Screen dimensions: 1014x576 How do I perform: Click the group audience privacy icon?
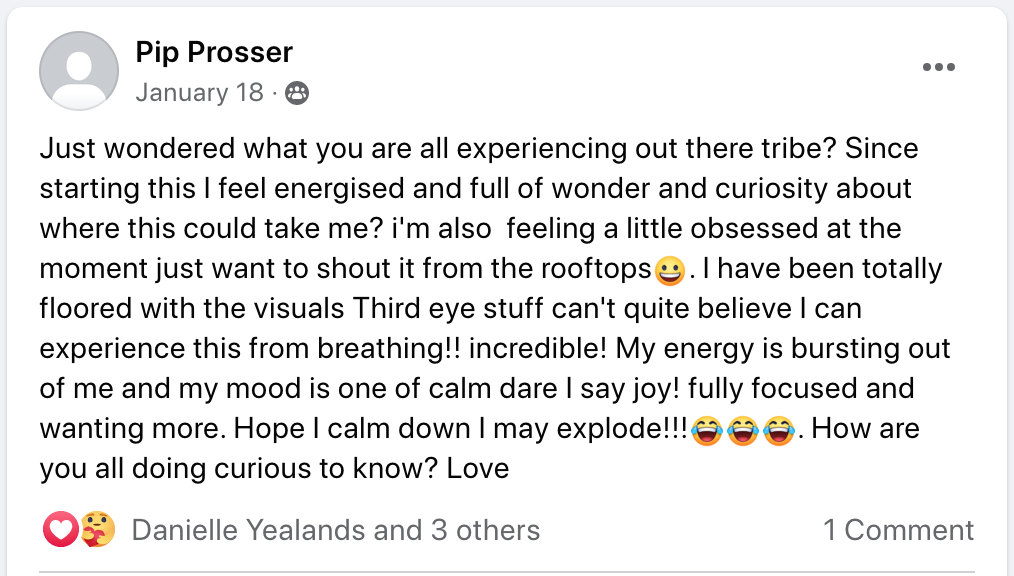(297, 94)
